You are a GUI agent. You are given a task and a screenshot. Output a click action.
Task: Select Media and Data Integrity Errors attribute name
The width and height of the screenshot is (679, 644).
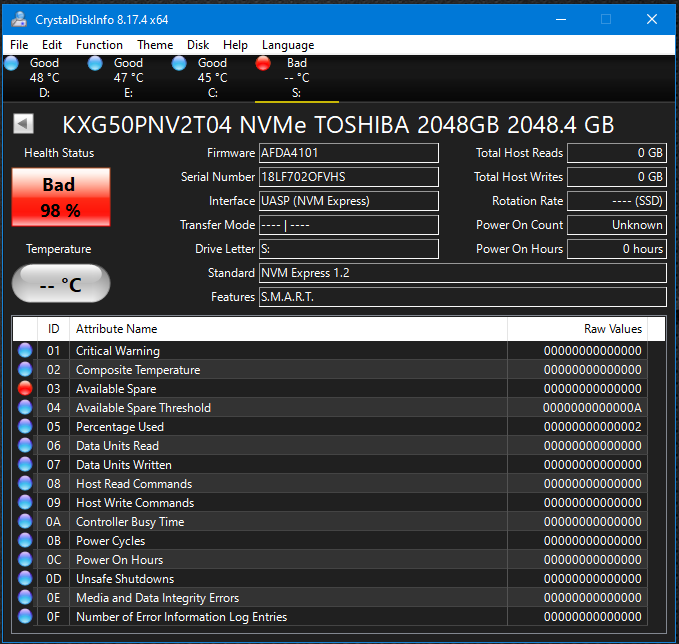click(x=158, y=598)
